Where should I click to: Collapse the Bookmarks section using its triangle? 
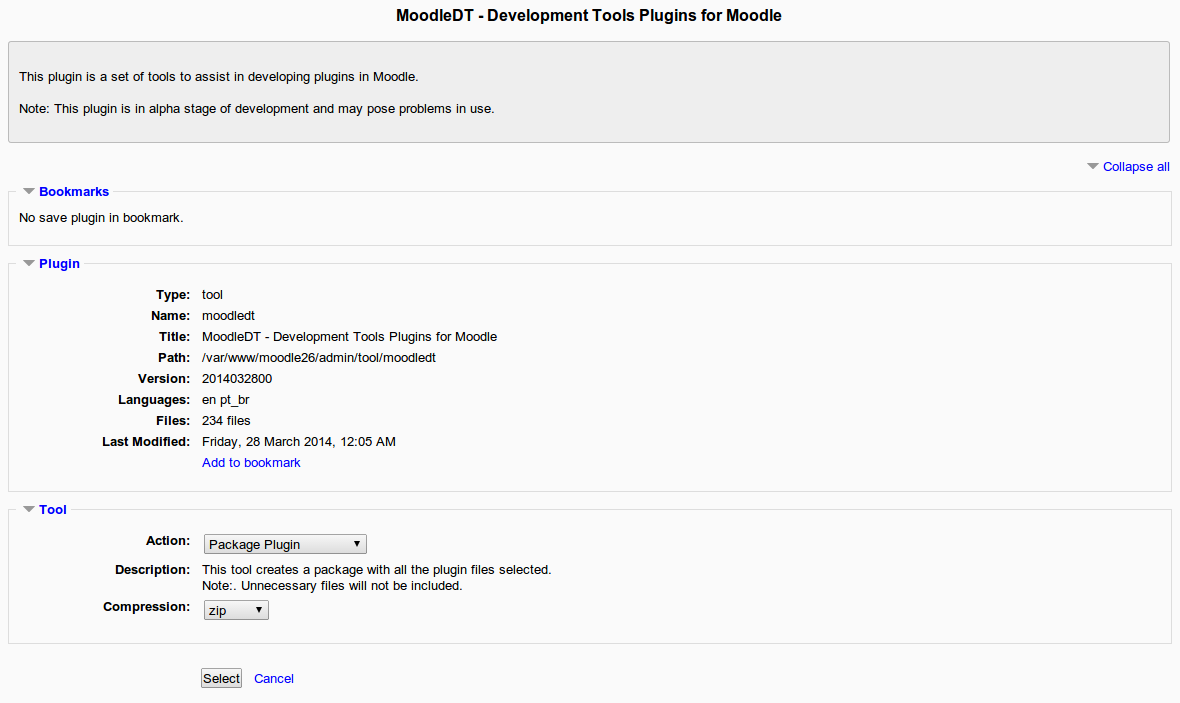pos(29,191)
